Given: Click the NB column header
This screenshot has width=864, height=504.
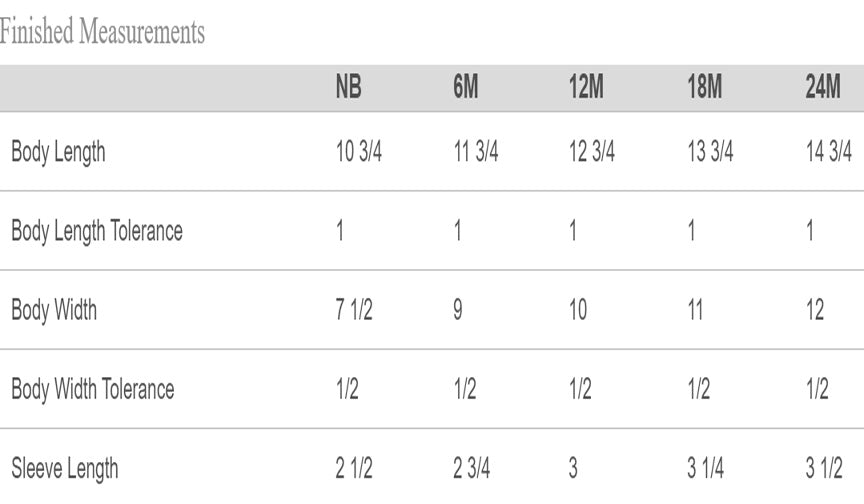Looking at the screenshot, I should [x=348, y=87].
